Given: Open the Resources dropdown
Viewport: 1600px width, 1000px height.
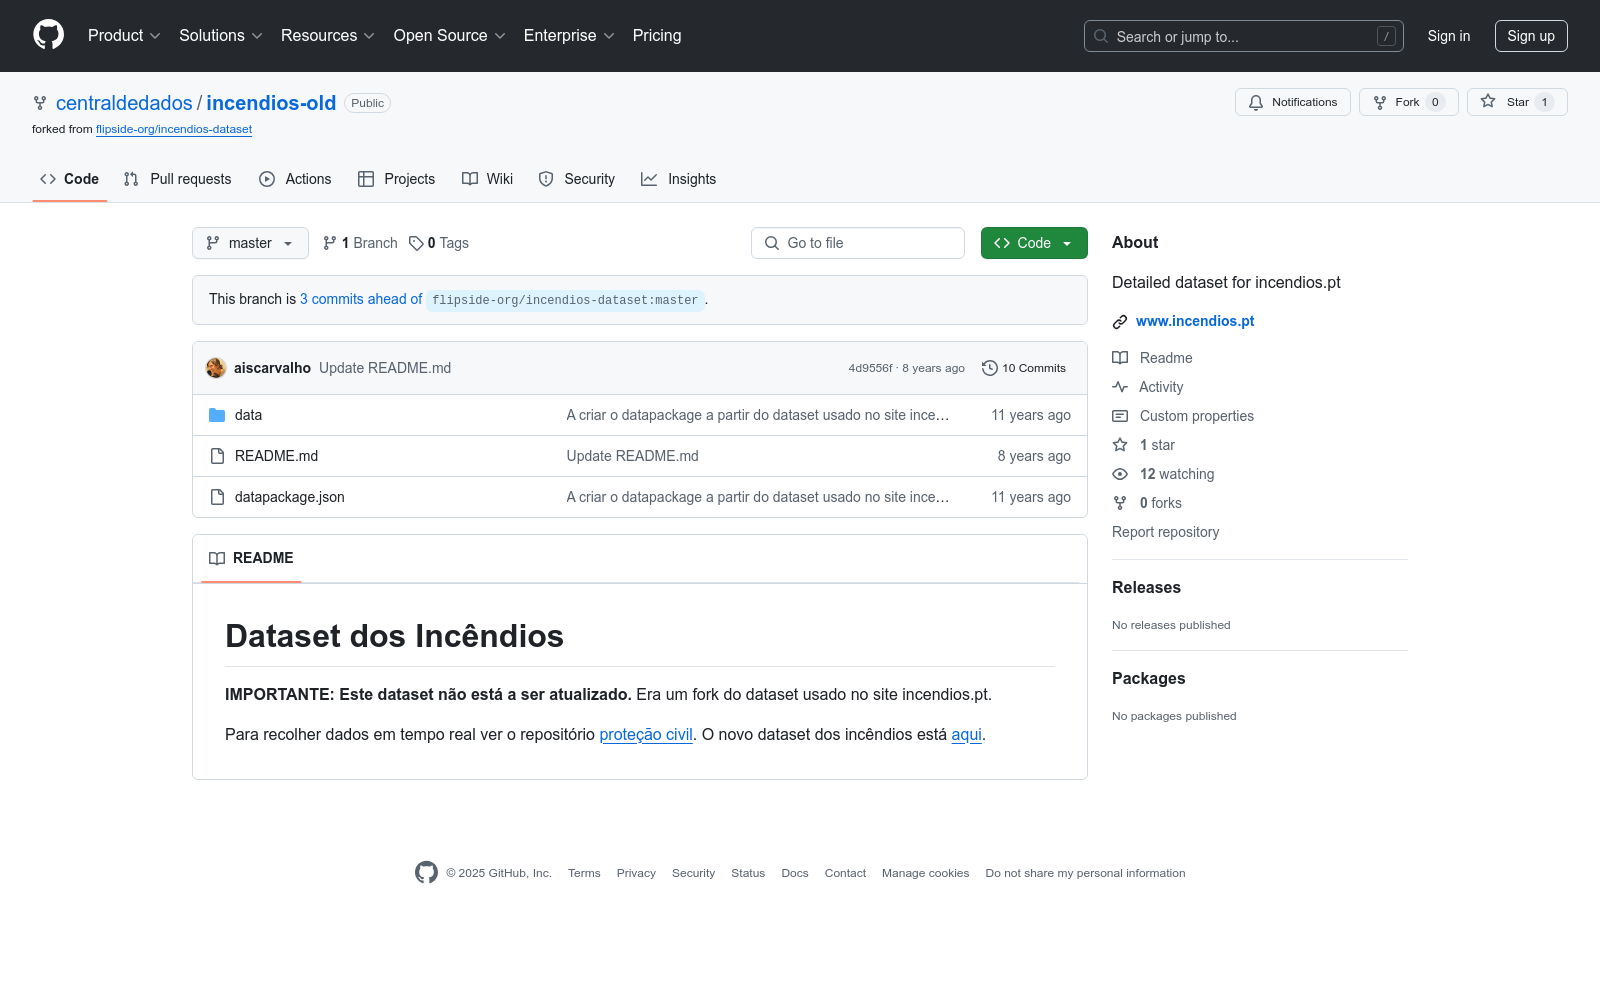Looking at the screenshot, I should point(328,36).
